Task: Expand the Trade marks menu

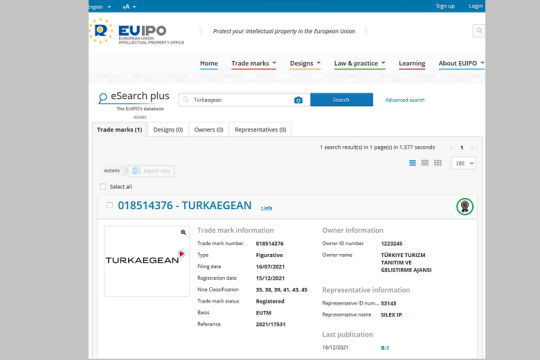Action: tap(254, 63)
